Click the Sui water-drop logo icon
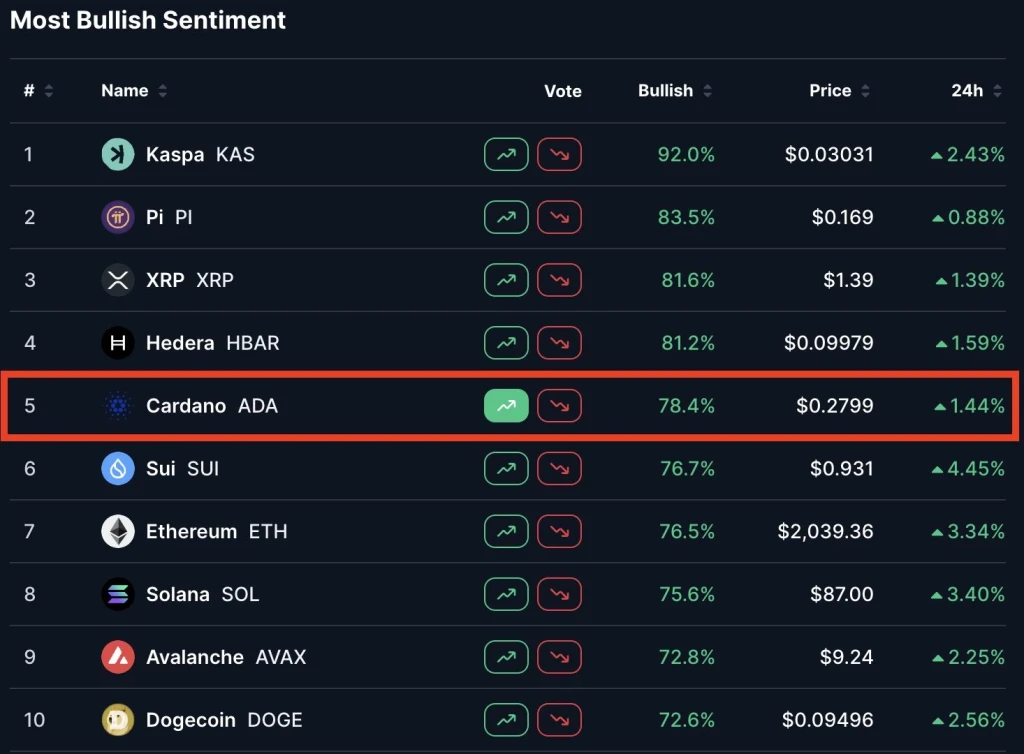The width and height of the screenshot is (1024, 754). [x=118, y=468]
